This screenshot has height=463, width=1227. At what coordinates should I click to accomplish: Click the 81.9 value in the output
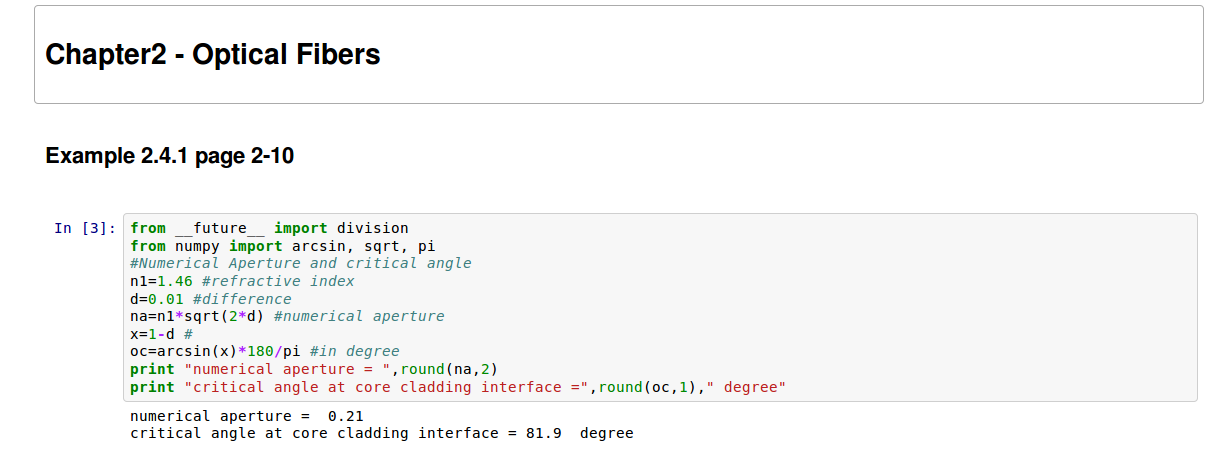[x=543, y=433]
